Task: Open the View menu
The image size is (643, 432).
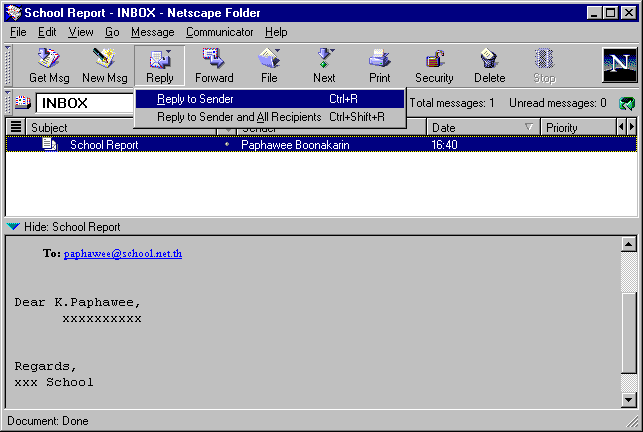Action: pyautogui.click(x=81, y=32)
